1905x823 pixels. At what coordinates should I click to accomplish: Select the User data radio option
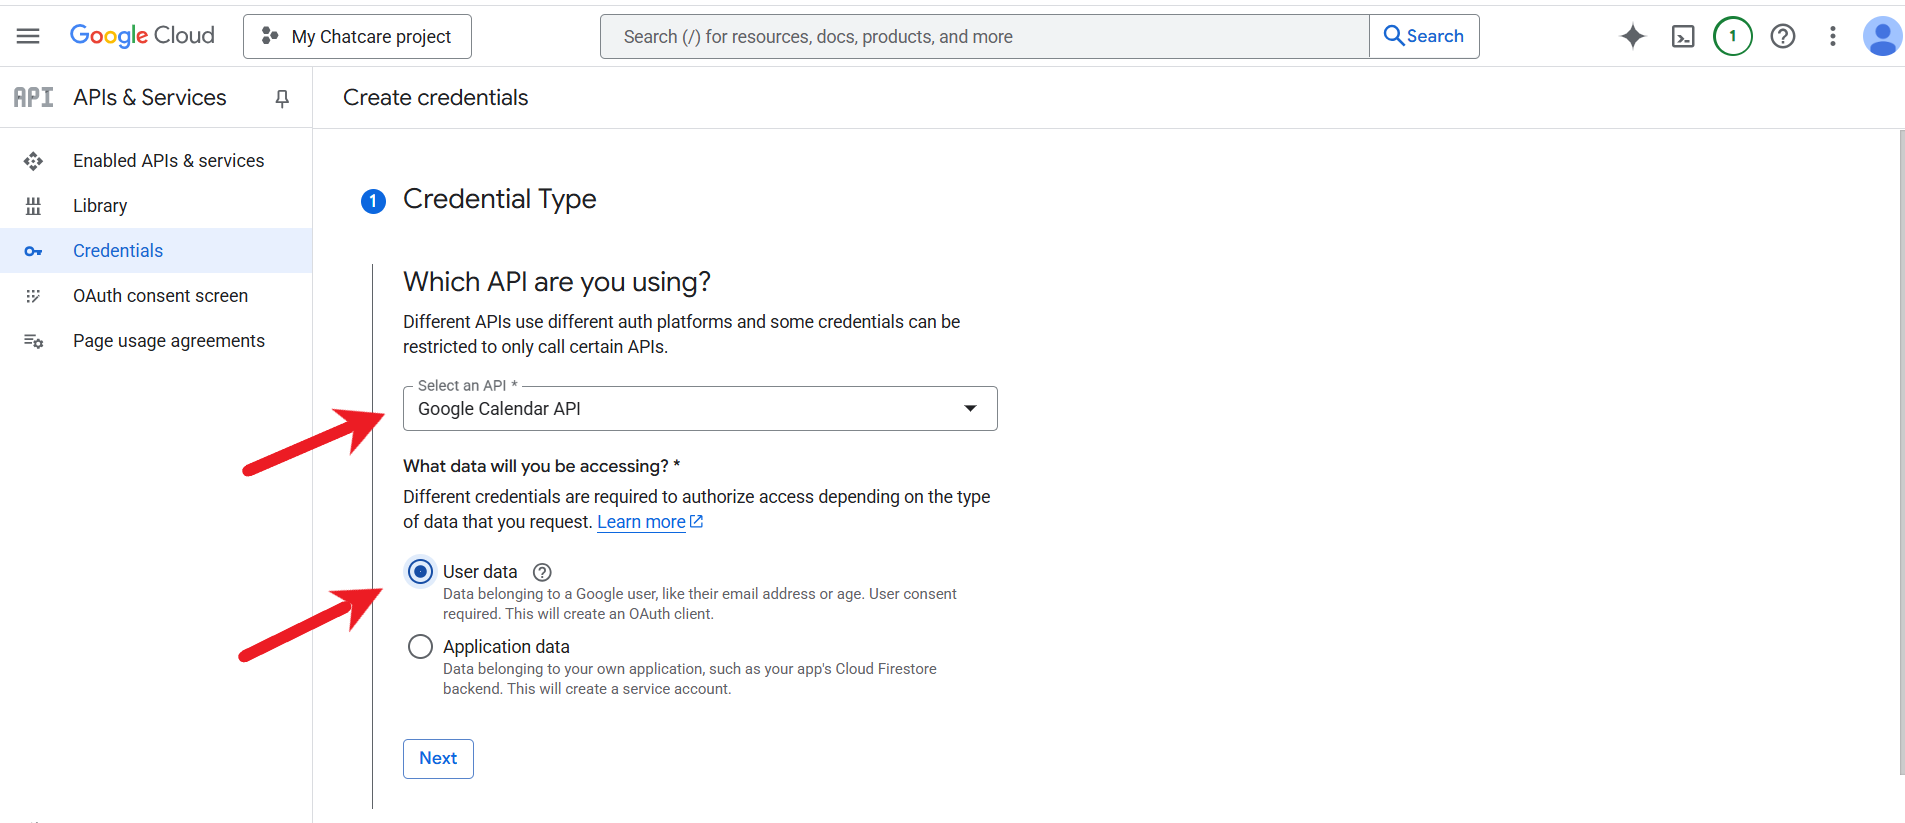coord(420,572)
